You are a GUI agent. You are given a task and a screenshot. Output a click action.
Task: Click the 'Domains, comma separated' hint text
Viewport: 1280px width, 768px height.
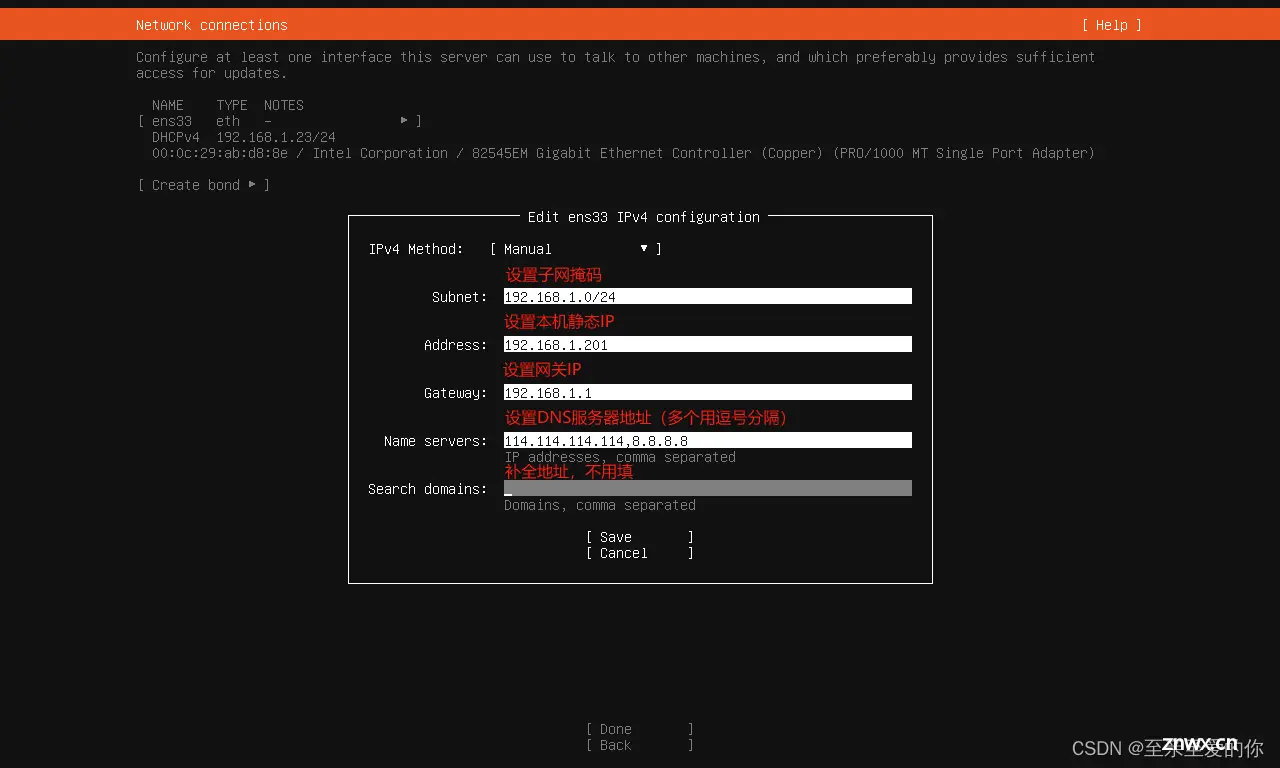[x=600, y=505]
